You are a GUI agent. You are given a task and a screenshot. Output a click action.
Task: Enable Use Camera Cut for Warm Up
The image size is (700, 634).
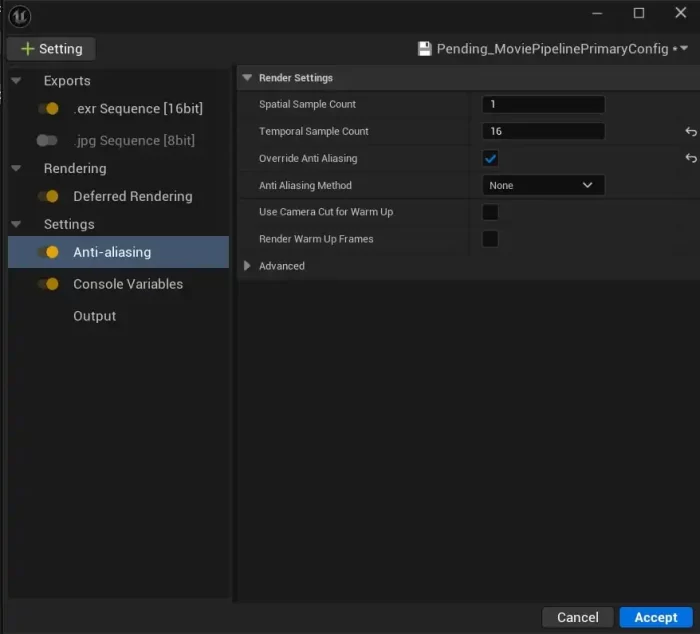pyautogui.click(x=490, y=212)
